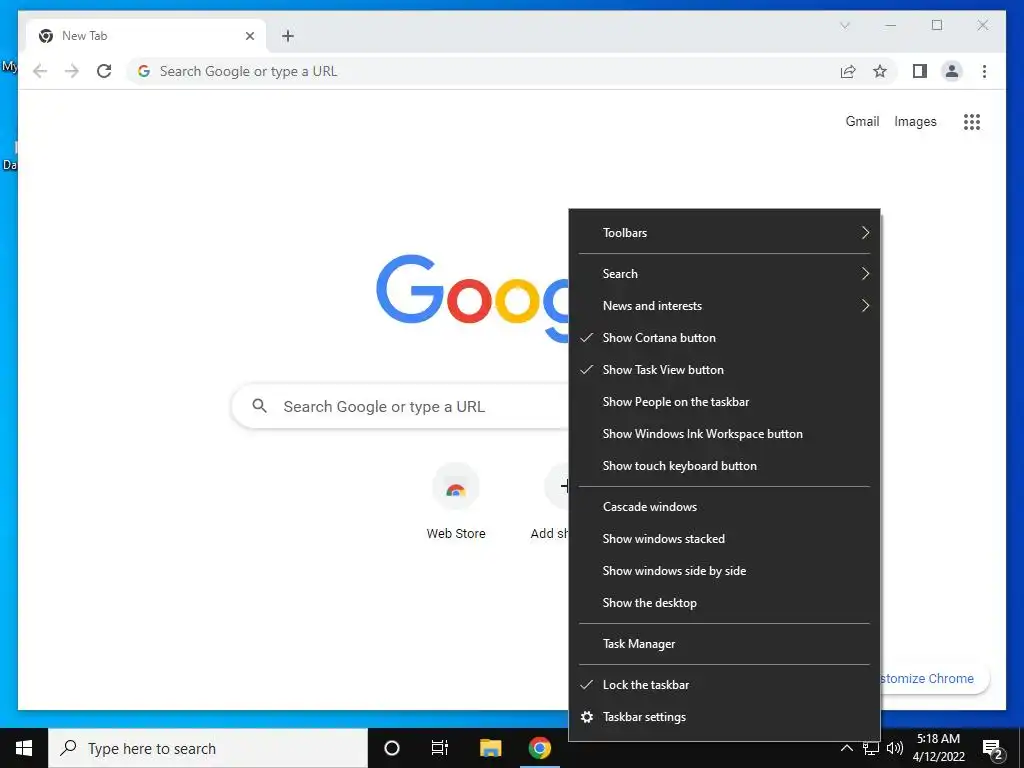Open Google apps grid
This screenshot has height=768, width=1024.
tap(972, 121)
